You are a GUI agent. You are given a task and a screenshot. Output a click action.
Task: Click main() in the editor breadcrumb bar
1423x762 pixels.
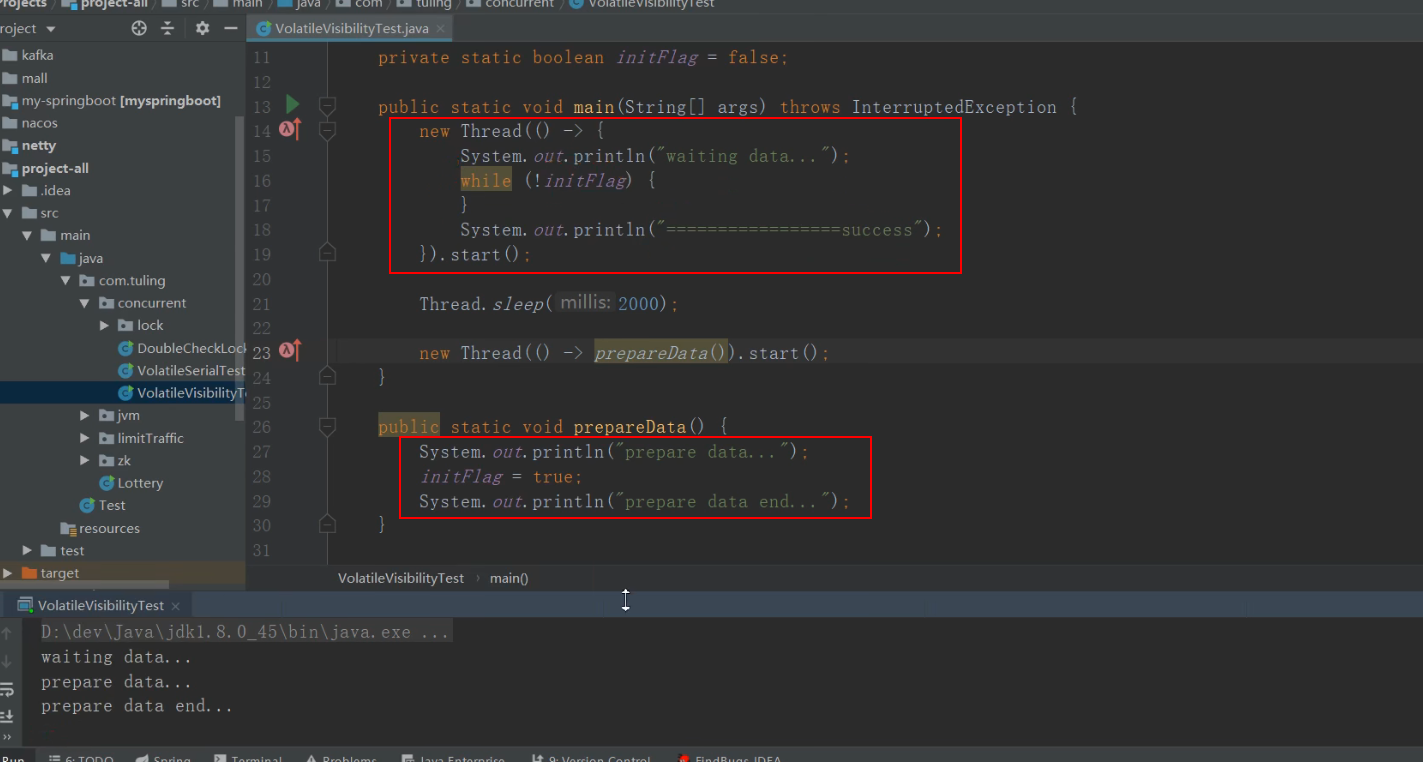coord(509,578)
